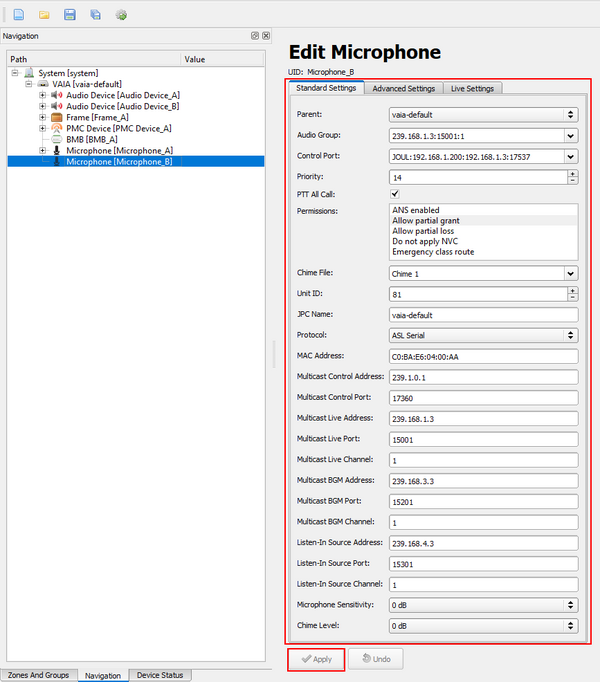Toggle 'Emergency class route' permission
Screen dimensions: 600x682
433,252
